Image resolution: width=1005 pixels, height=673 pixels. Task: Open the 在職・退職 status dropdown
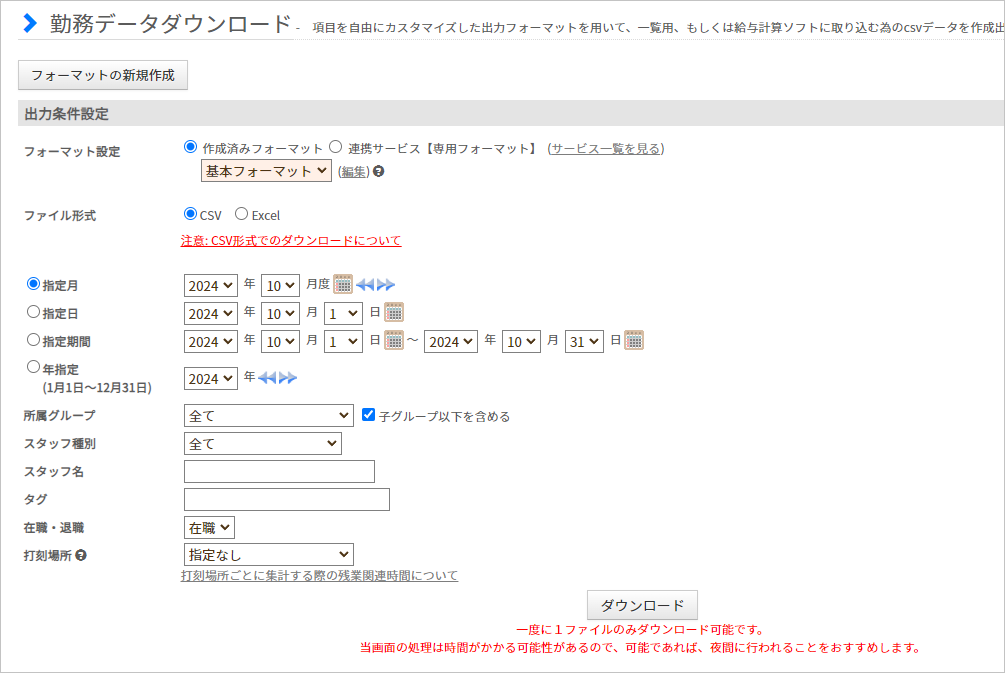coord(209,527)
